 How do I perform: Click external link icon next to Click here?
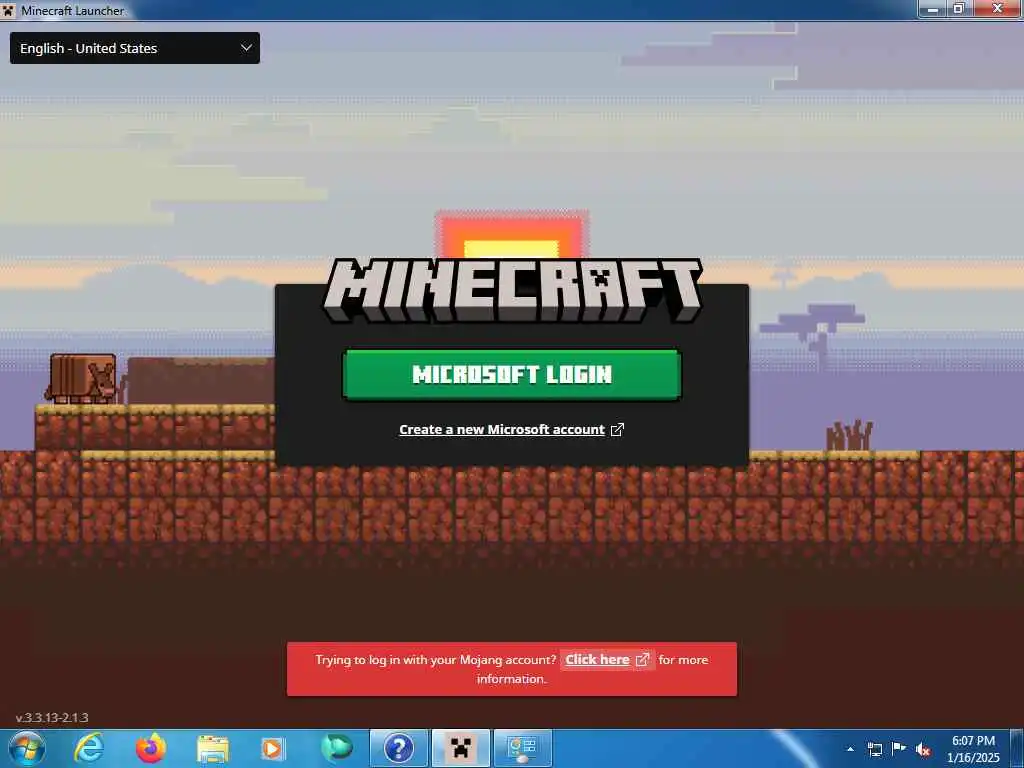pyautogui.click(x=643, y=660)
